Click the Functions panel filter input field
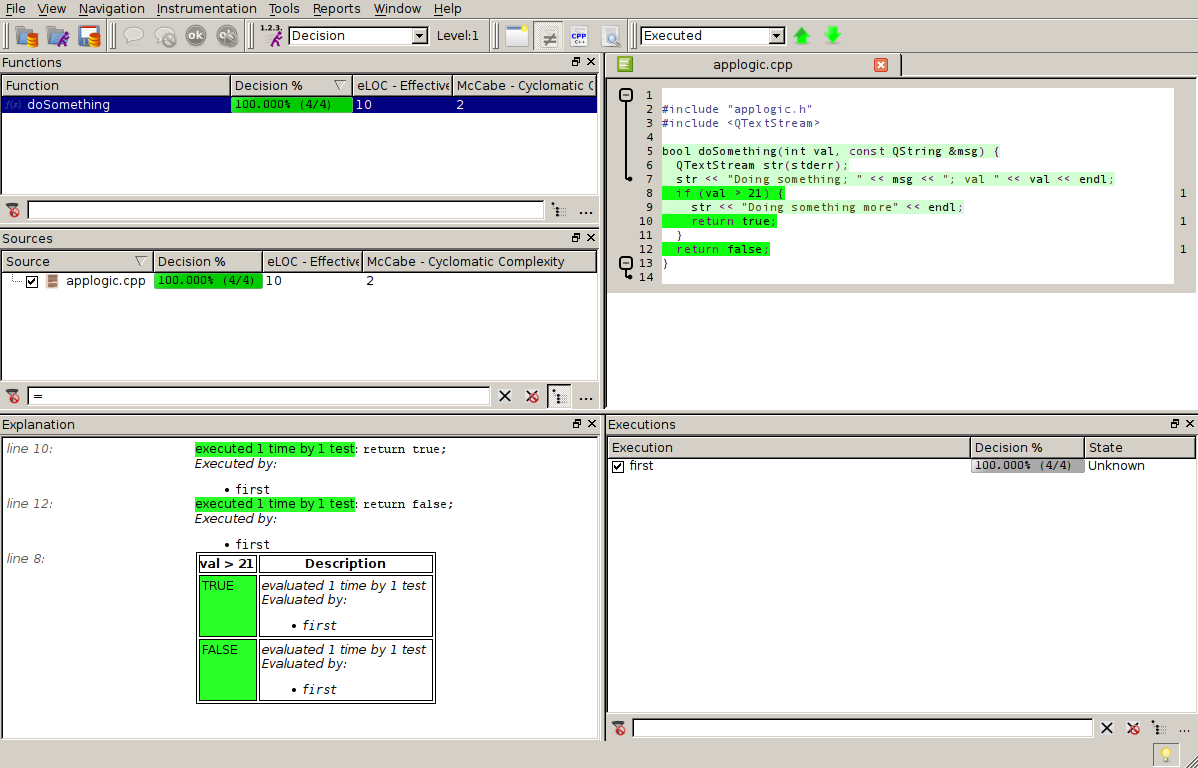Image resolution: width=1198 pixels, height=768 pixels. 285,210
